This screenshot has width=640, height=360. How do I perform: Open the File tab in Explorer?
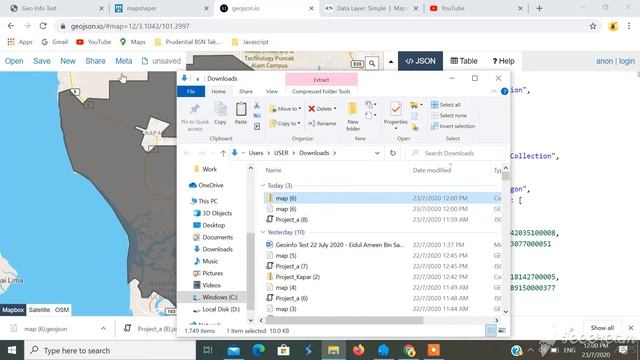(x=191, y=91)
